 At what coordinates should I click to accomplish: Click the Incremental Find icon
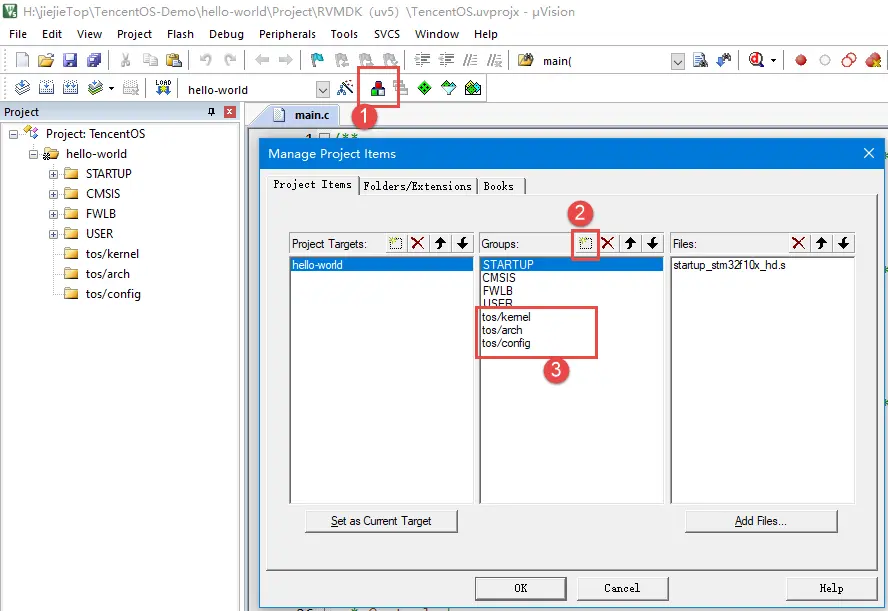pos(724,60)
